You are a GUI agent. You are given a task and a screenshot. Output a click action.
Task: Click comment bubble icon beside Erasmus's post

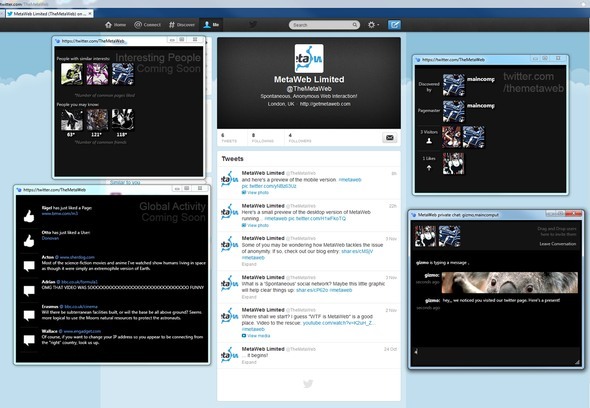[x=29, y=315]
